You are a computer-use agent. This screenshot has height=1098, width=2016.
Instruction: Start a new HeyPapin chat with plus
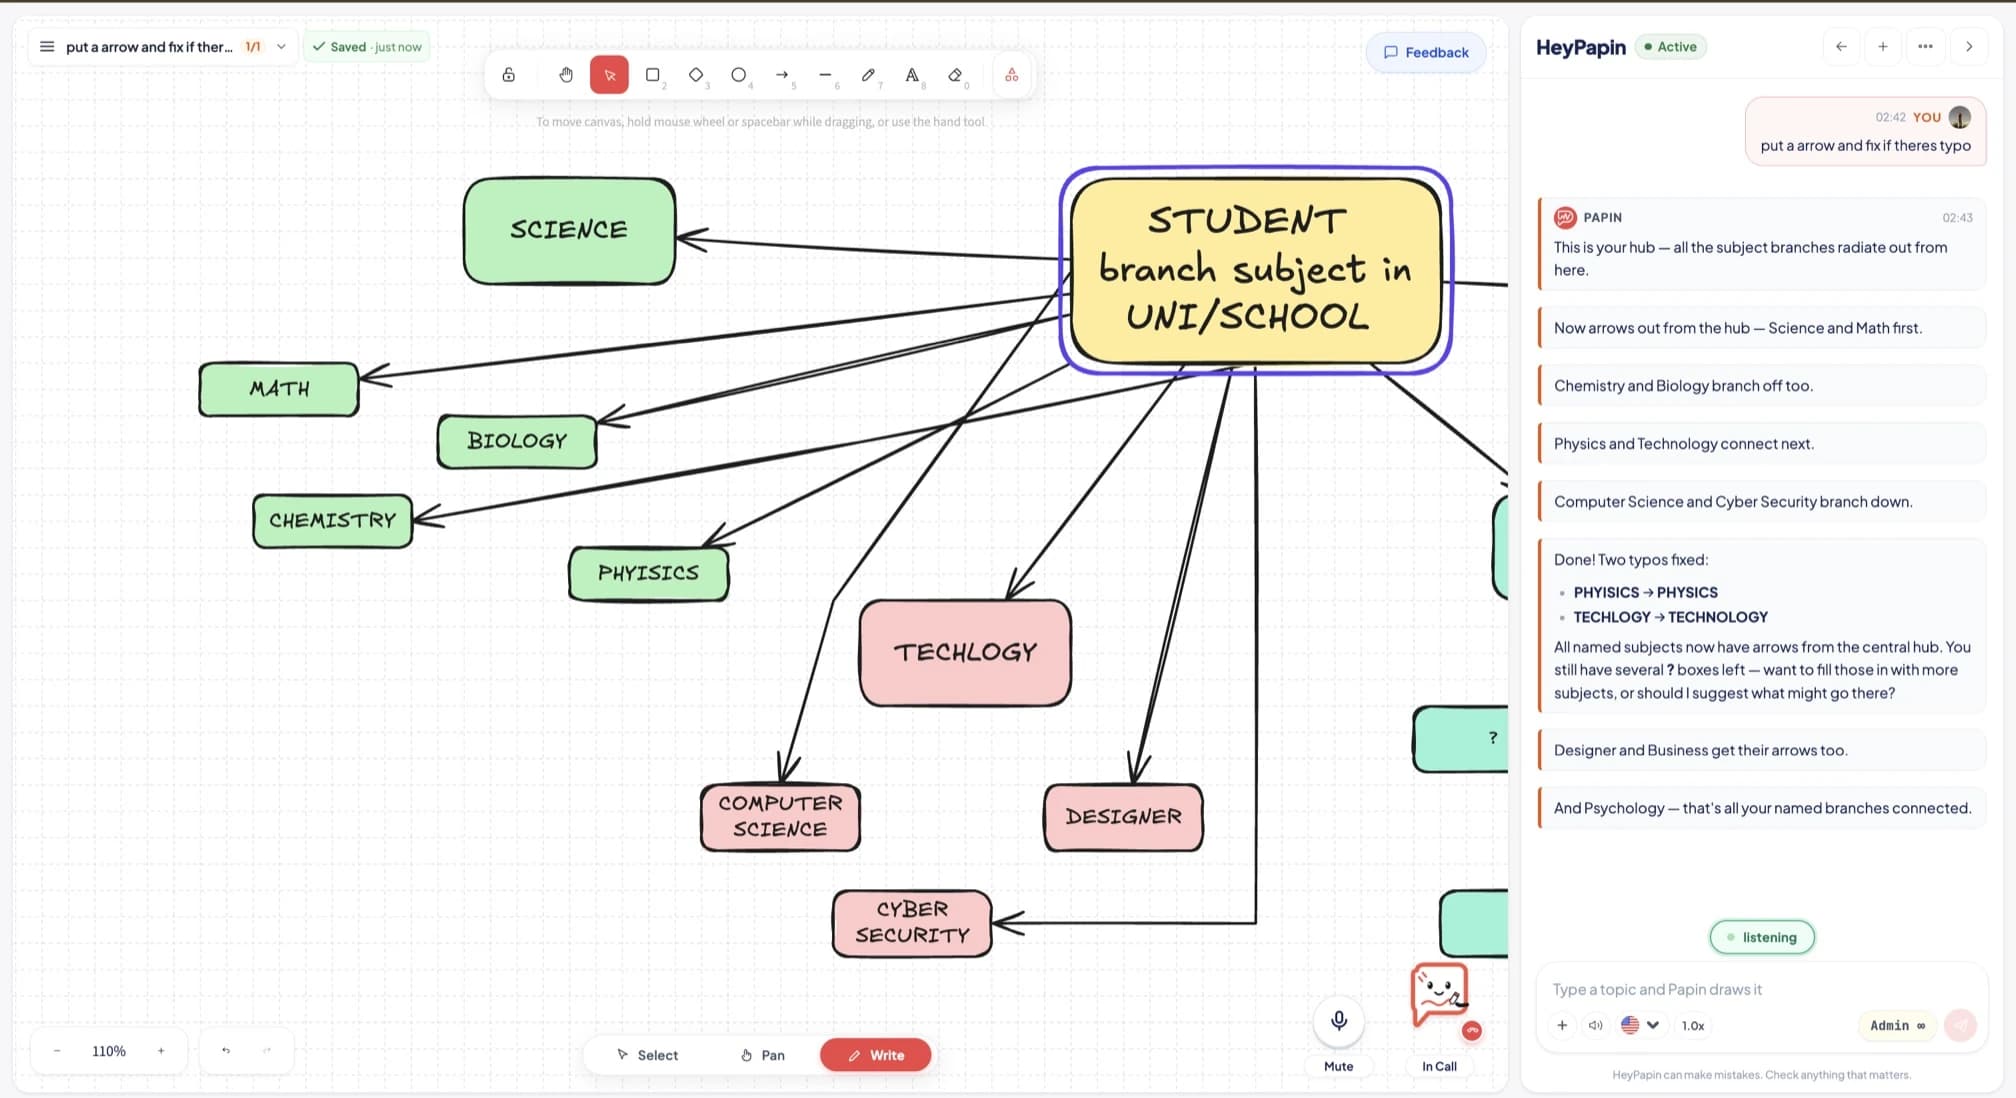(1883, 46)
